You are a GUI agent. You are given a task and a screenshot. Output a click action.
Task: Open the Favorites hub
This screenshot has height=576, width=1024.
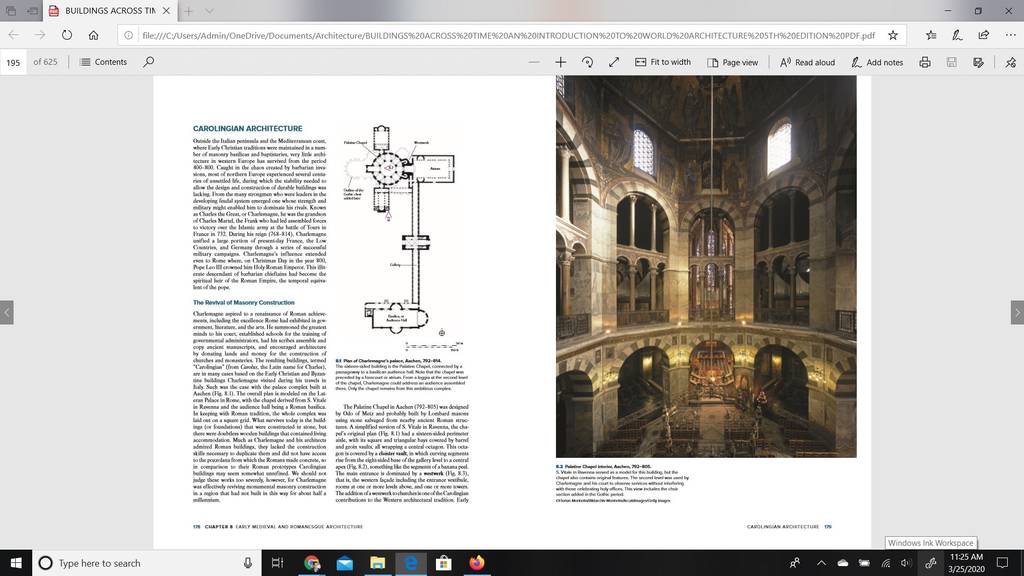point(931,35)
